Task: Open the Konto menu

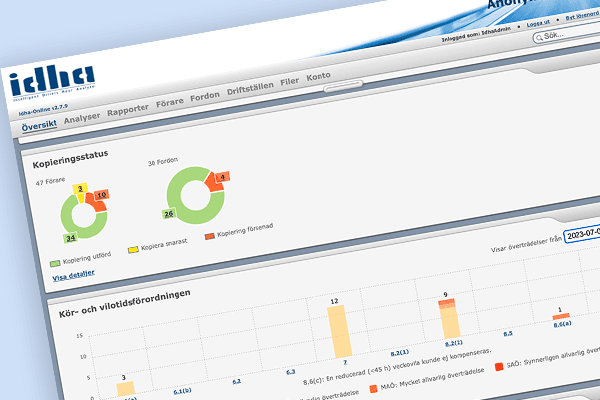Action: pyautogui.click(x=319, y=77)
